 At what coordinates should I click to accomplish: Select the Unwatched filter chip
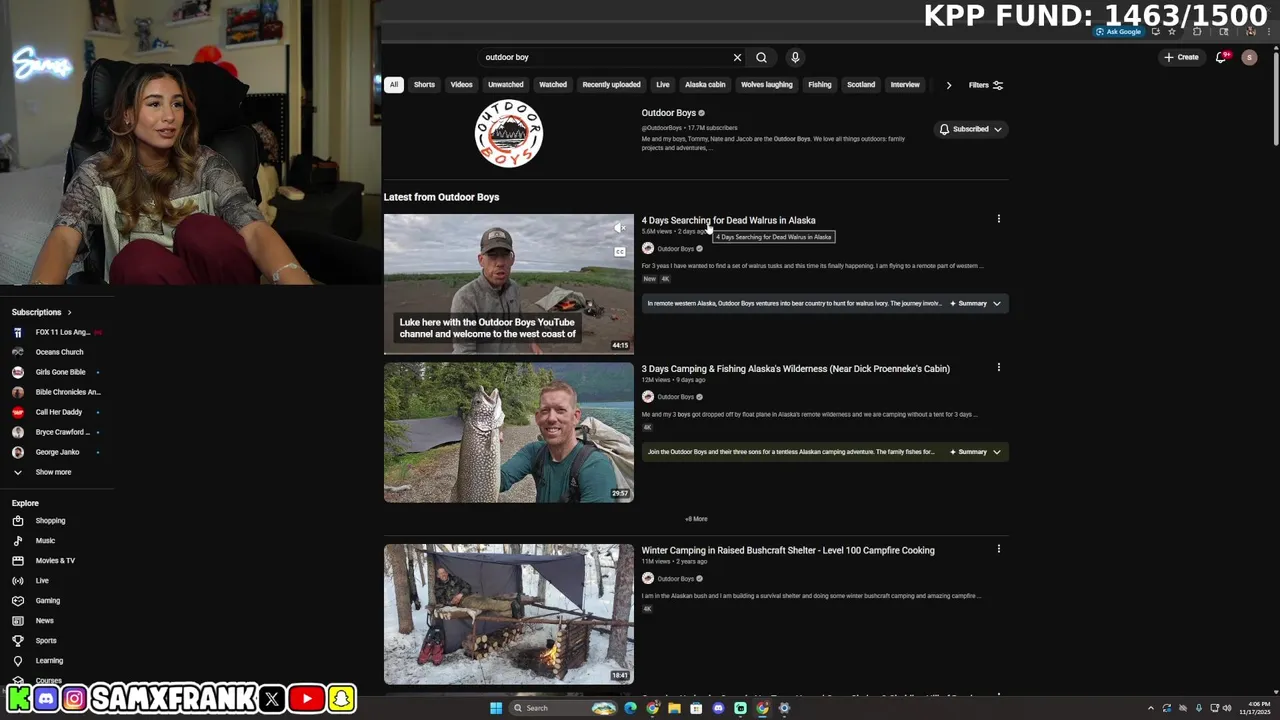pos(506,85)
